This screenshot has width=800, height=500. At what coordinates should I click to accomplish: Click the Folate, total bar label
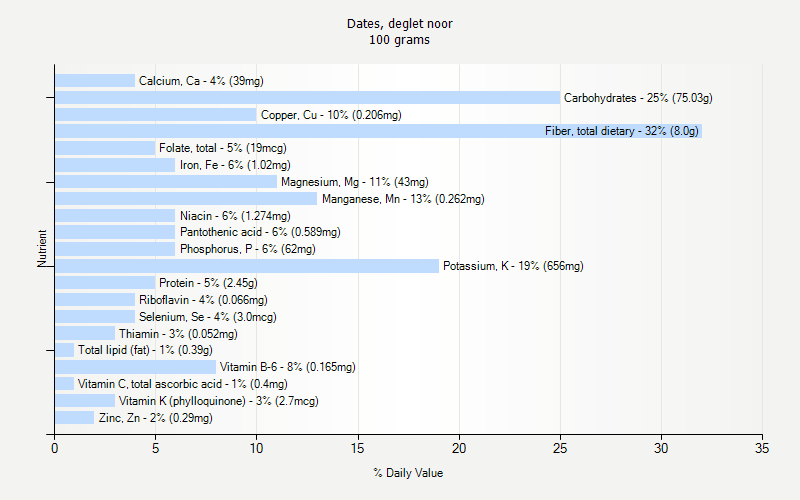click(222, 148)
